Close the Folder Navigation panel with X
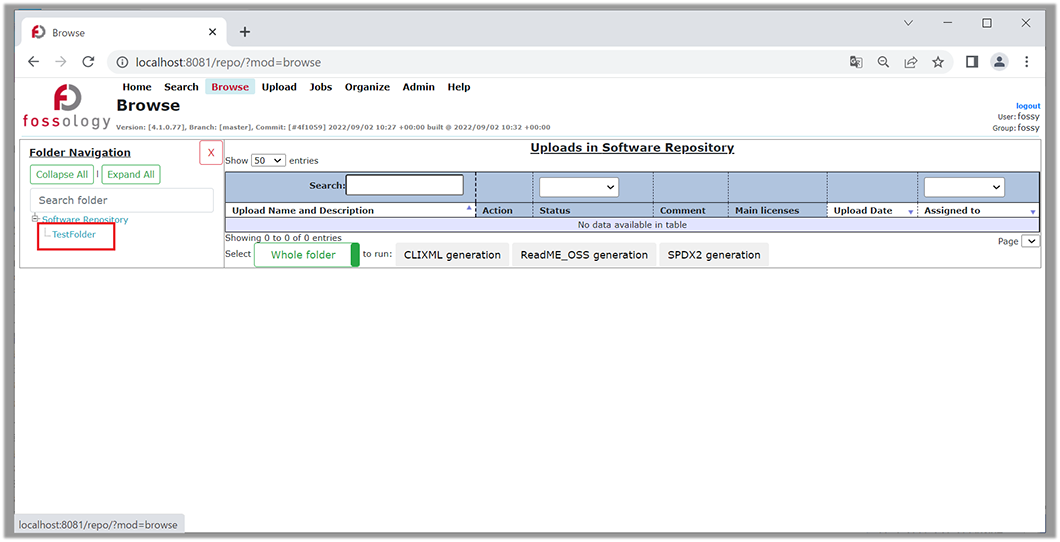1060x542 pixels. 211,152
